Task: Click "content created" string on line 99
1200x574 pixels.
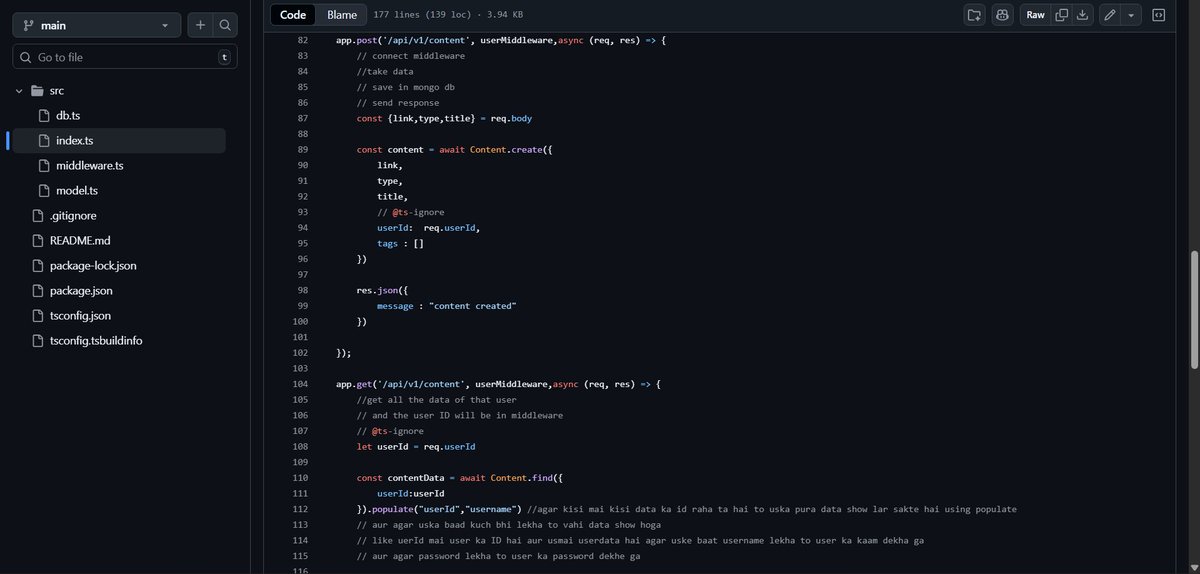Action: click(473, 306)
